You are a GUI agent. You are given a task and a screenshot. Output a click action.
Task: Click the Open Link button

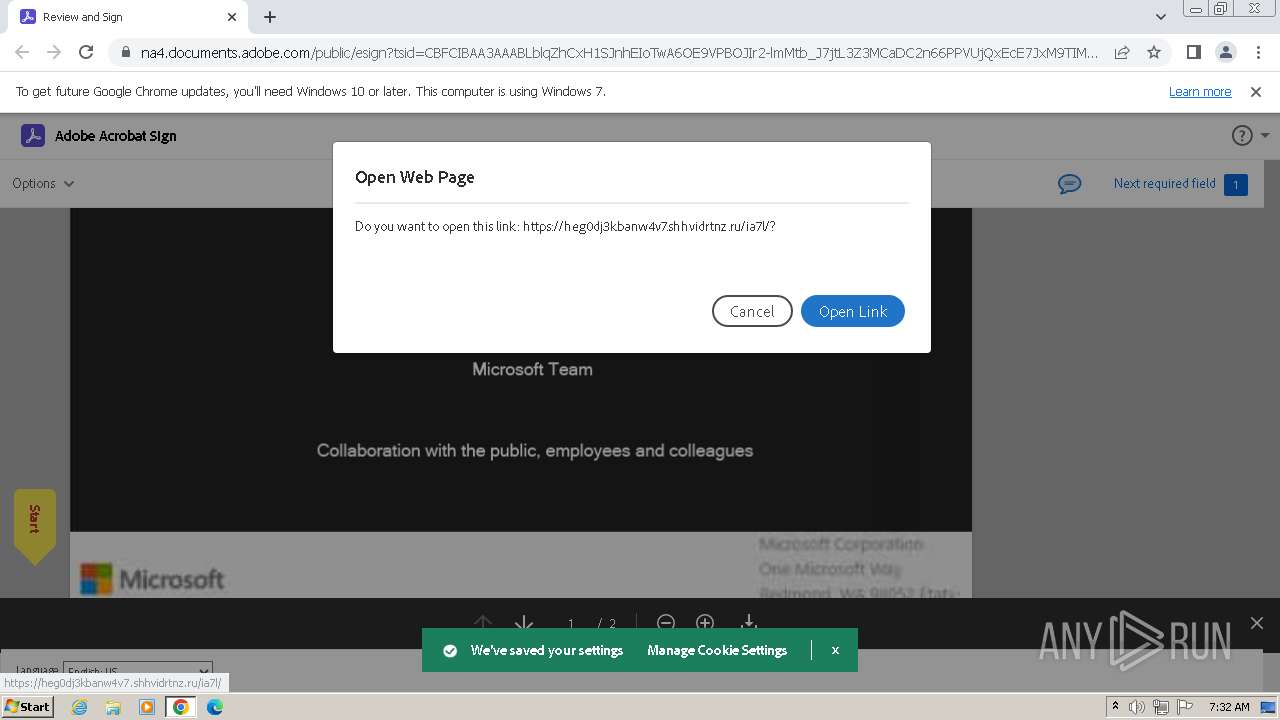[852, 311]
